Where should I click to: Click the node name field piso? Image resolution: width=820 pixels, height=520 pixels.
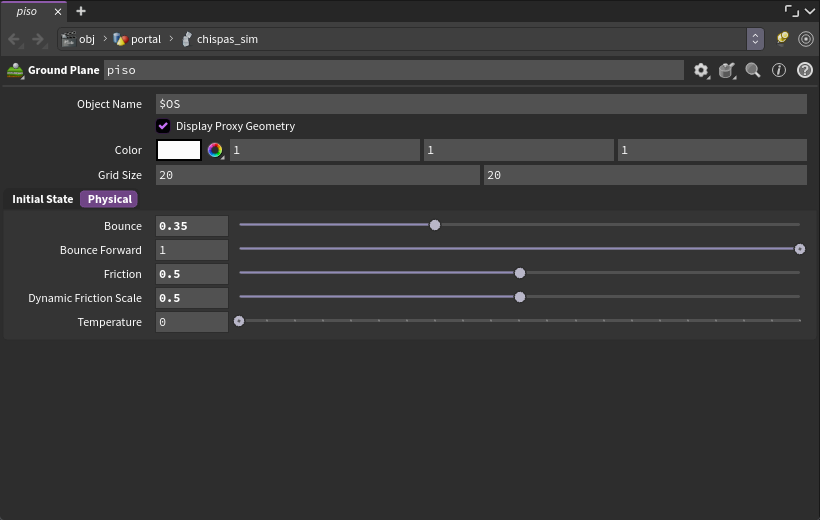(394, 70)
